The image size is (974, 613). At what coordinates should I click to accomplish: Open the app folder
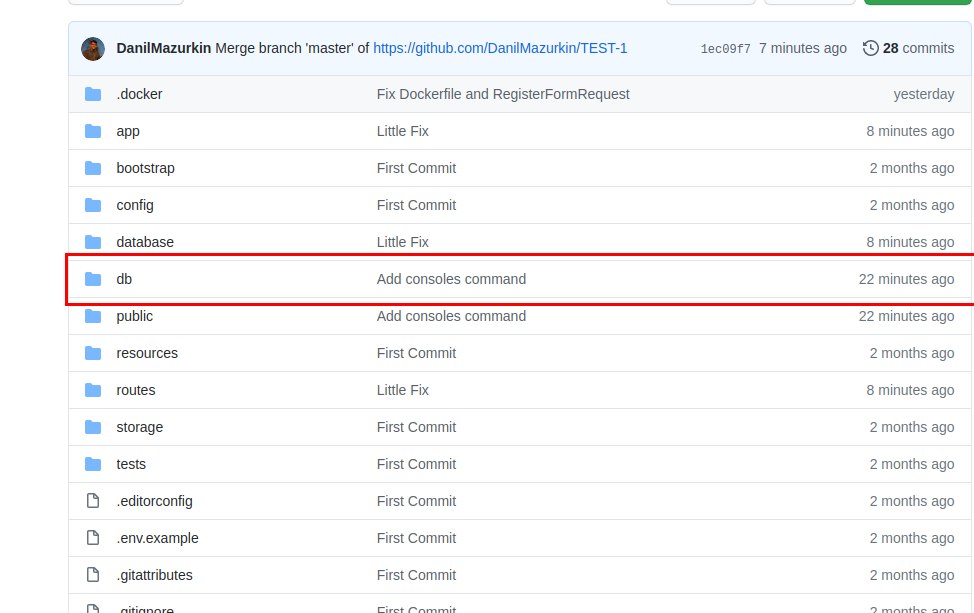pyautogui.click(x=128, y=131)
